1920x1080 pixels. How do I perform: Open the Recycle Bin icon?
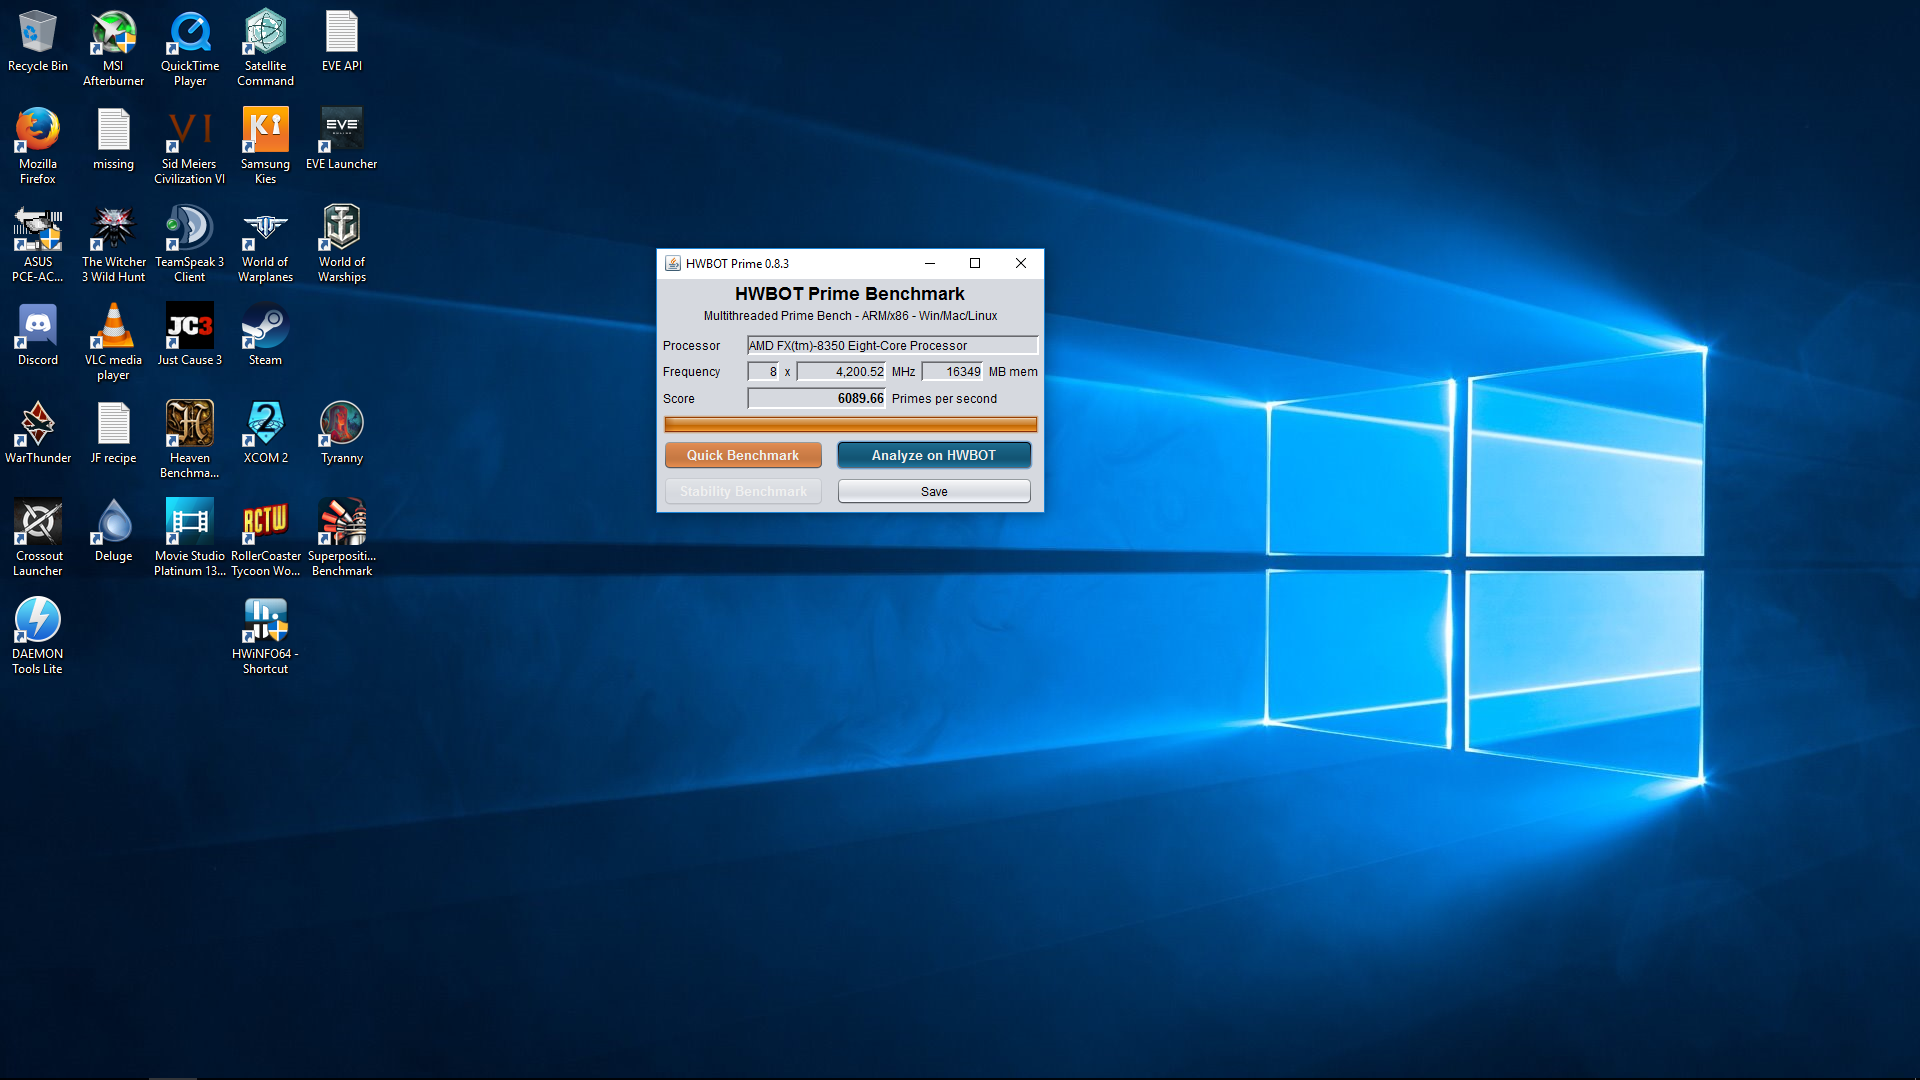pyautogui.click(x=38, y=41)
